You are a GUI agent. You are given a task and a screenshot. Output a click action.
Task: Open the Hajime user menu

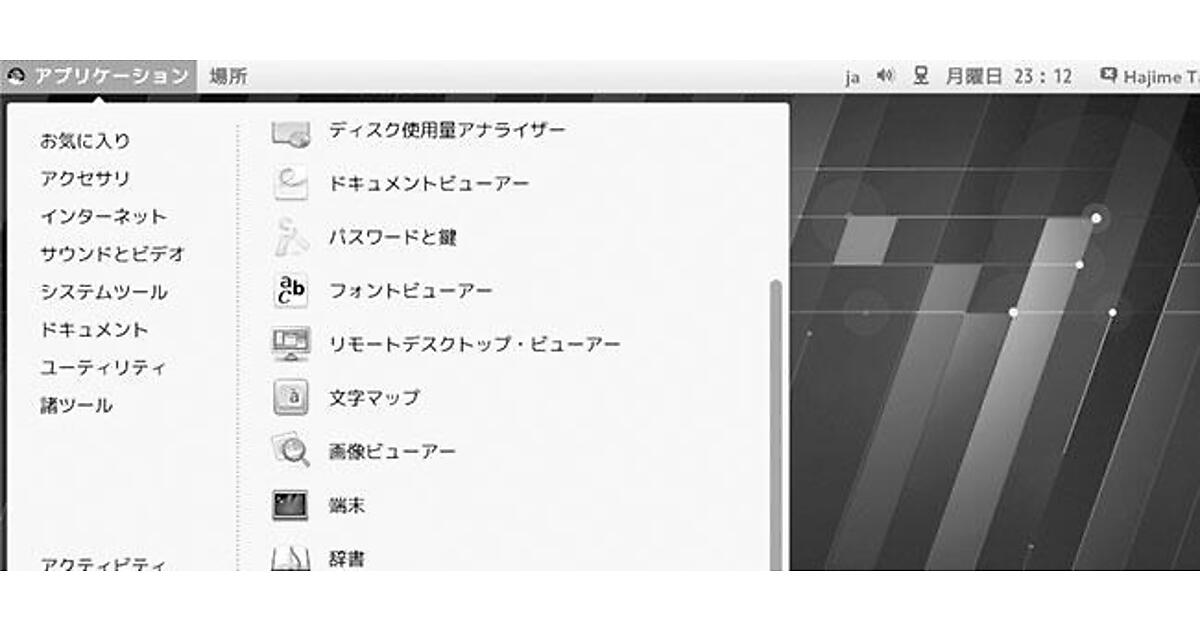1160,76
